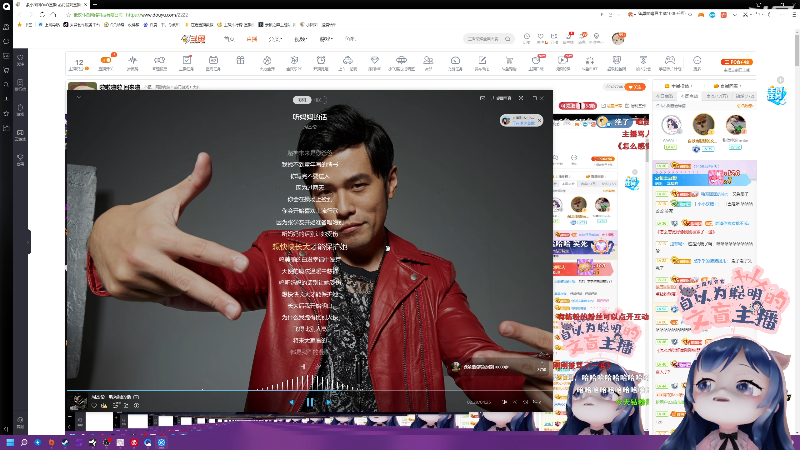Skip to the next track
Screen dimensions: 800x450
(x=329, y=402)
